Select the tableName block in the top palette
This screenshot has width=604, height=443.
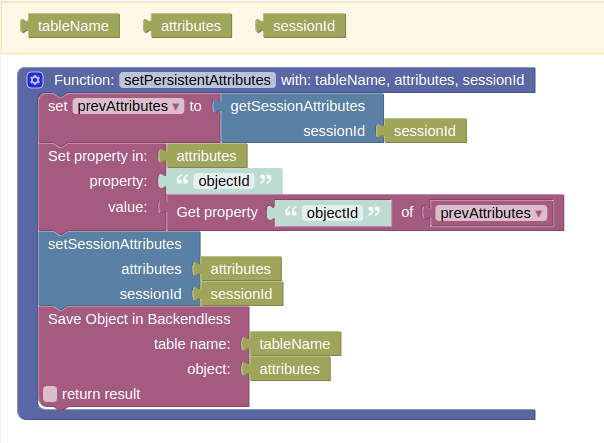click(70, 26)
